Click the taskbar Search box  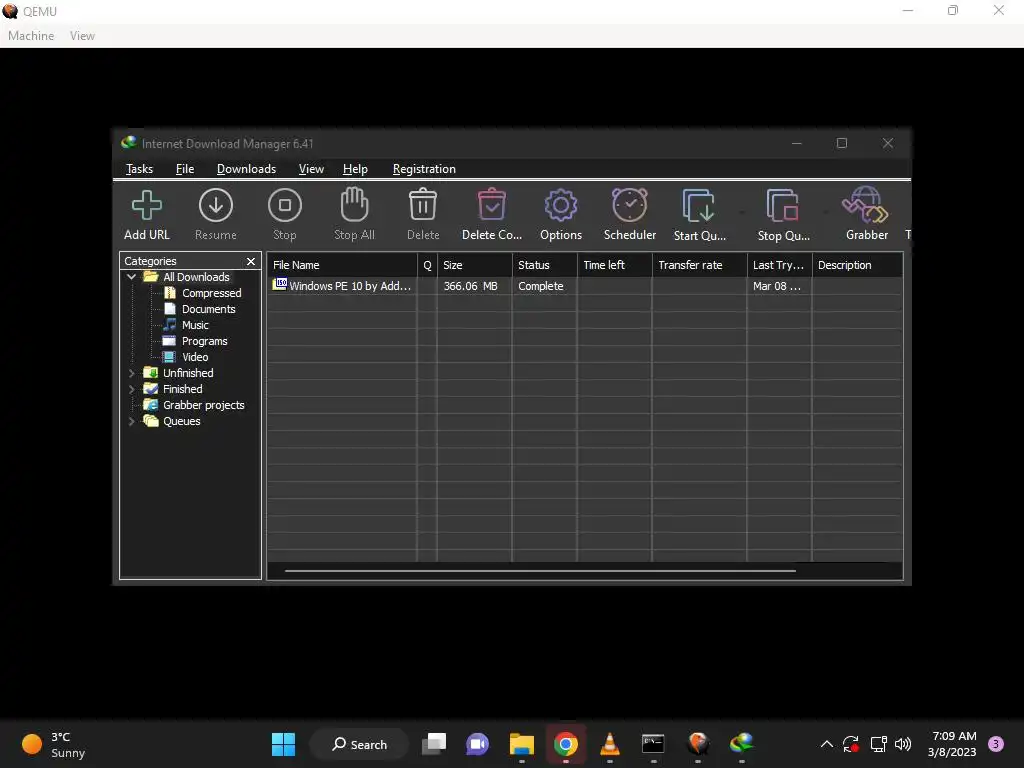[359, 744]
